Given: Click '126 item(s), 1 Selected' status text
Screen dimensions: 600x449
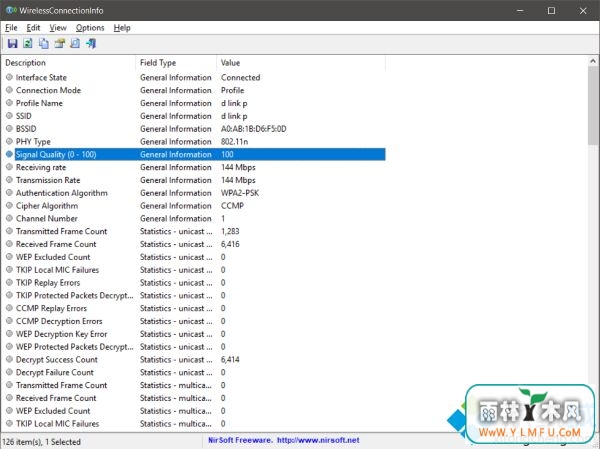Looking at the screenshot, I should pyautogui.click(x=41, y=442).
